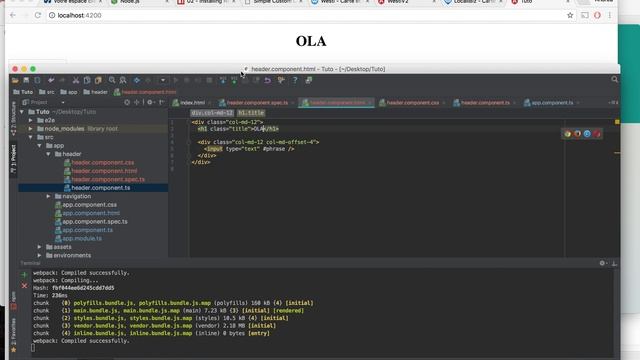This screenshot has width=640, height=360.
Task: Click the Find magnifier toolbar icon
Action: (112, 80)
